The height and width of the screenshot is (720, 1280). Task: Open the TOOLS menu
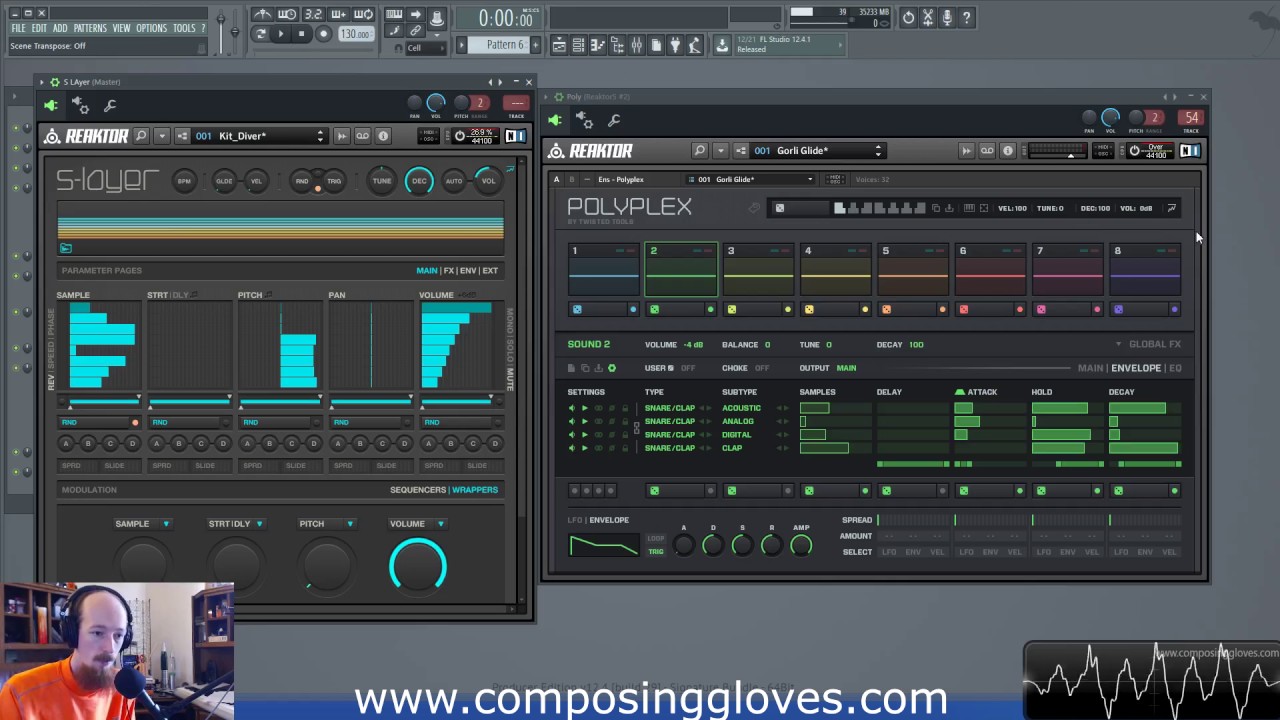[x=184, y=28]
